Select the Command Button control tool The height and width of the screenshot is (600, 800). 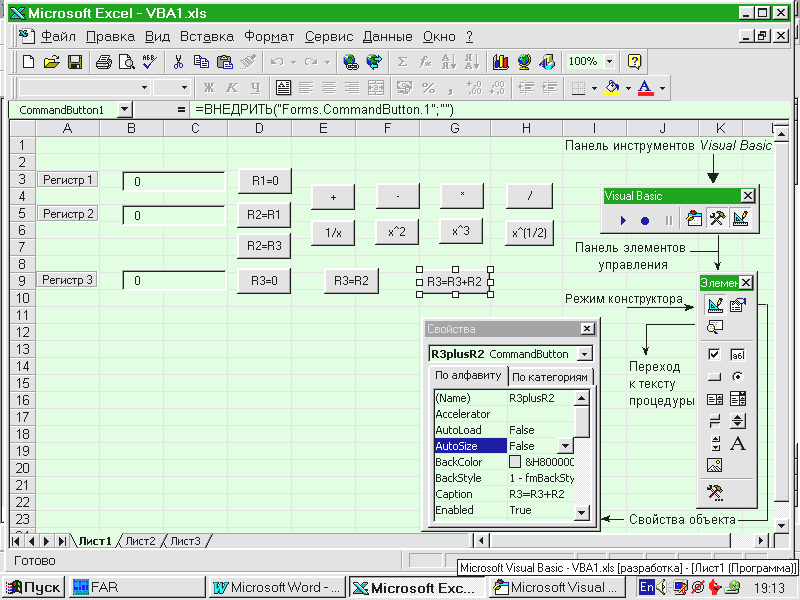click(714, 377)
